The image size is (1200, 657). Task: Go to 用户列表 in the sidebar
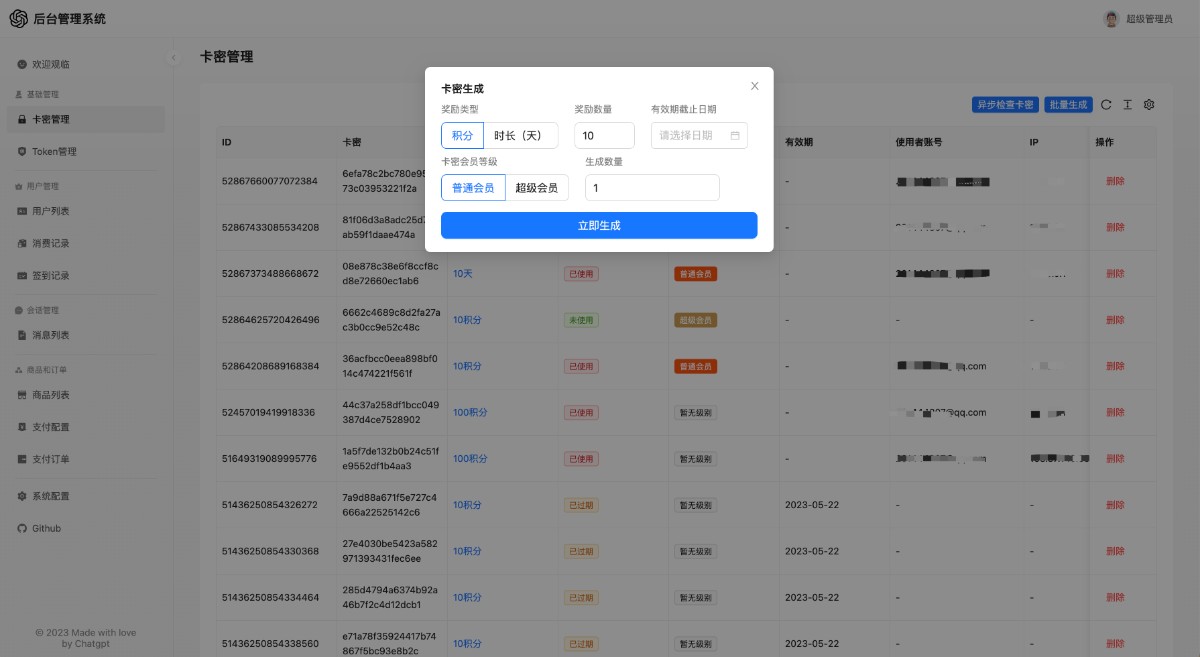(50, 211)
